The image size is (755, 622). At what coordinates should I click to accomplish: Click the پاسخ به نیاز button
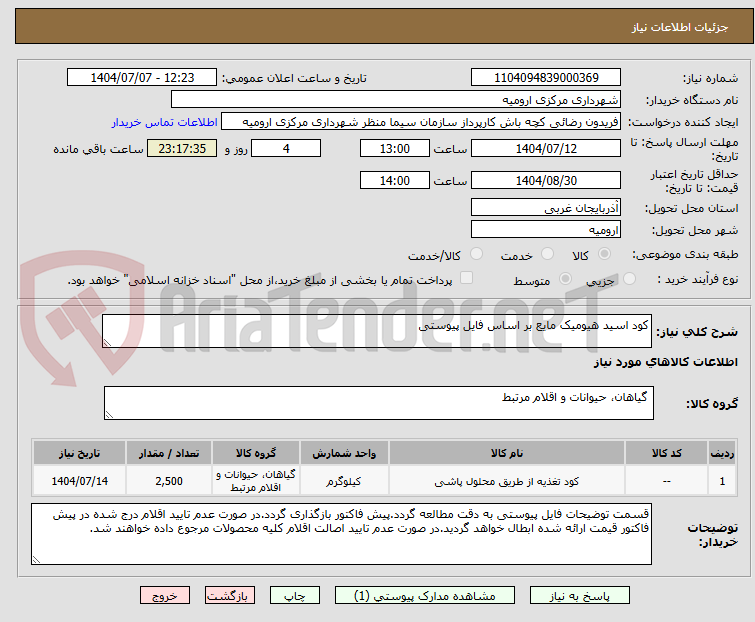coord(579,595)
